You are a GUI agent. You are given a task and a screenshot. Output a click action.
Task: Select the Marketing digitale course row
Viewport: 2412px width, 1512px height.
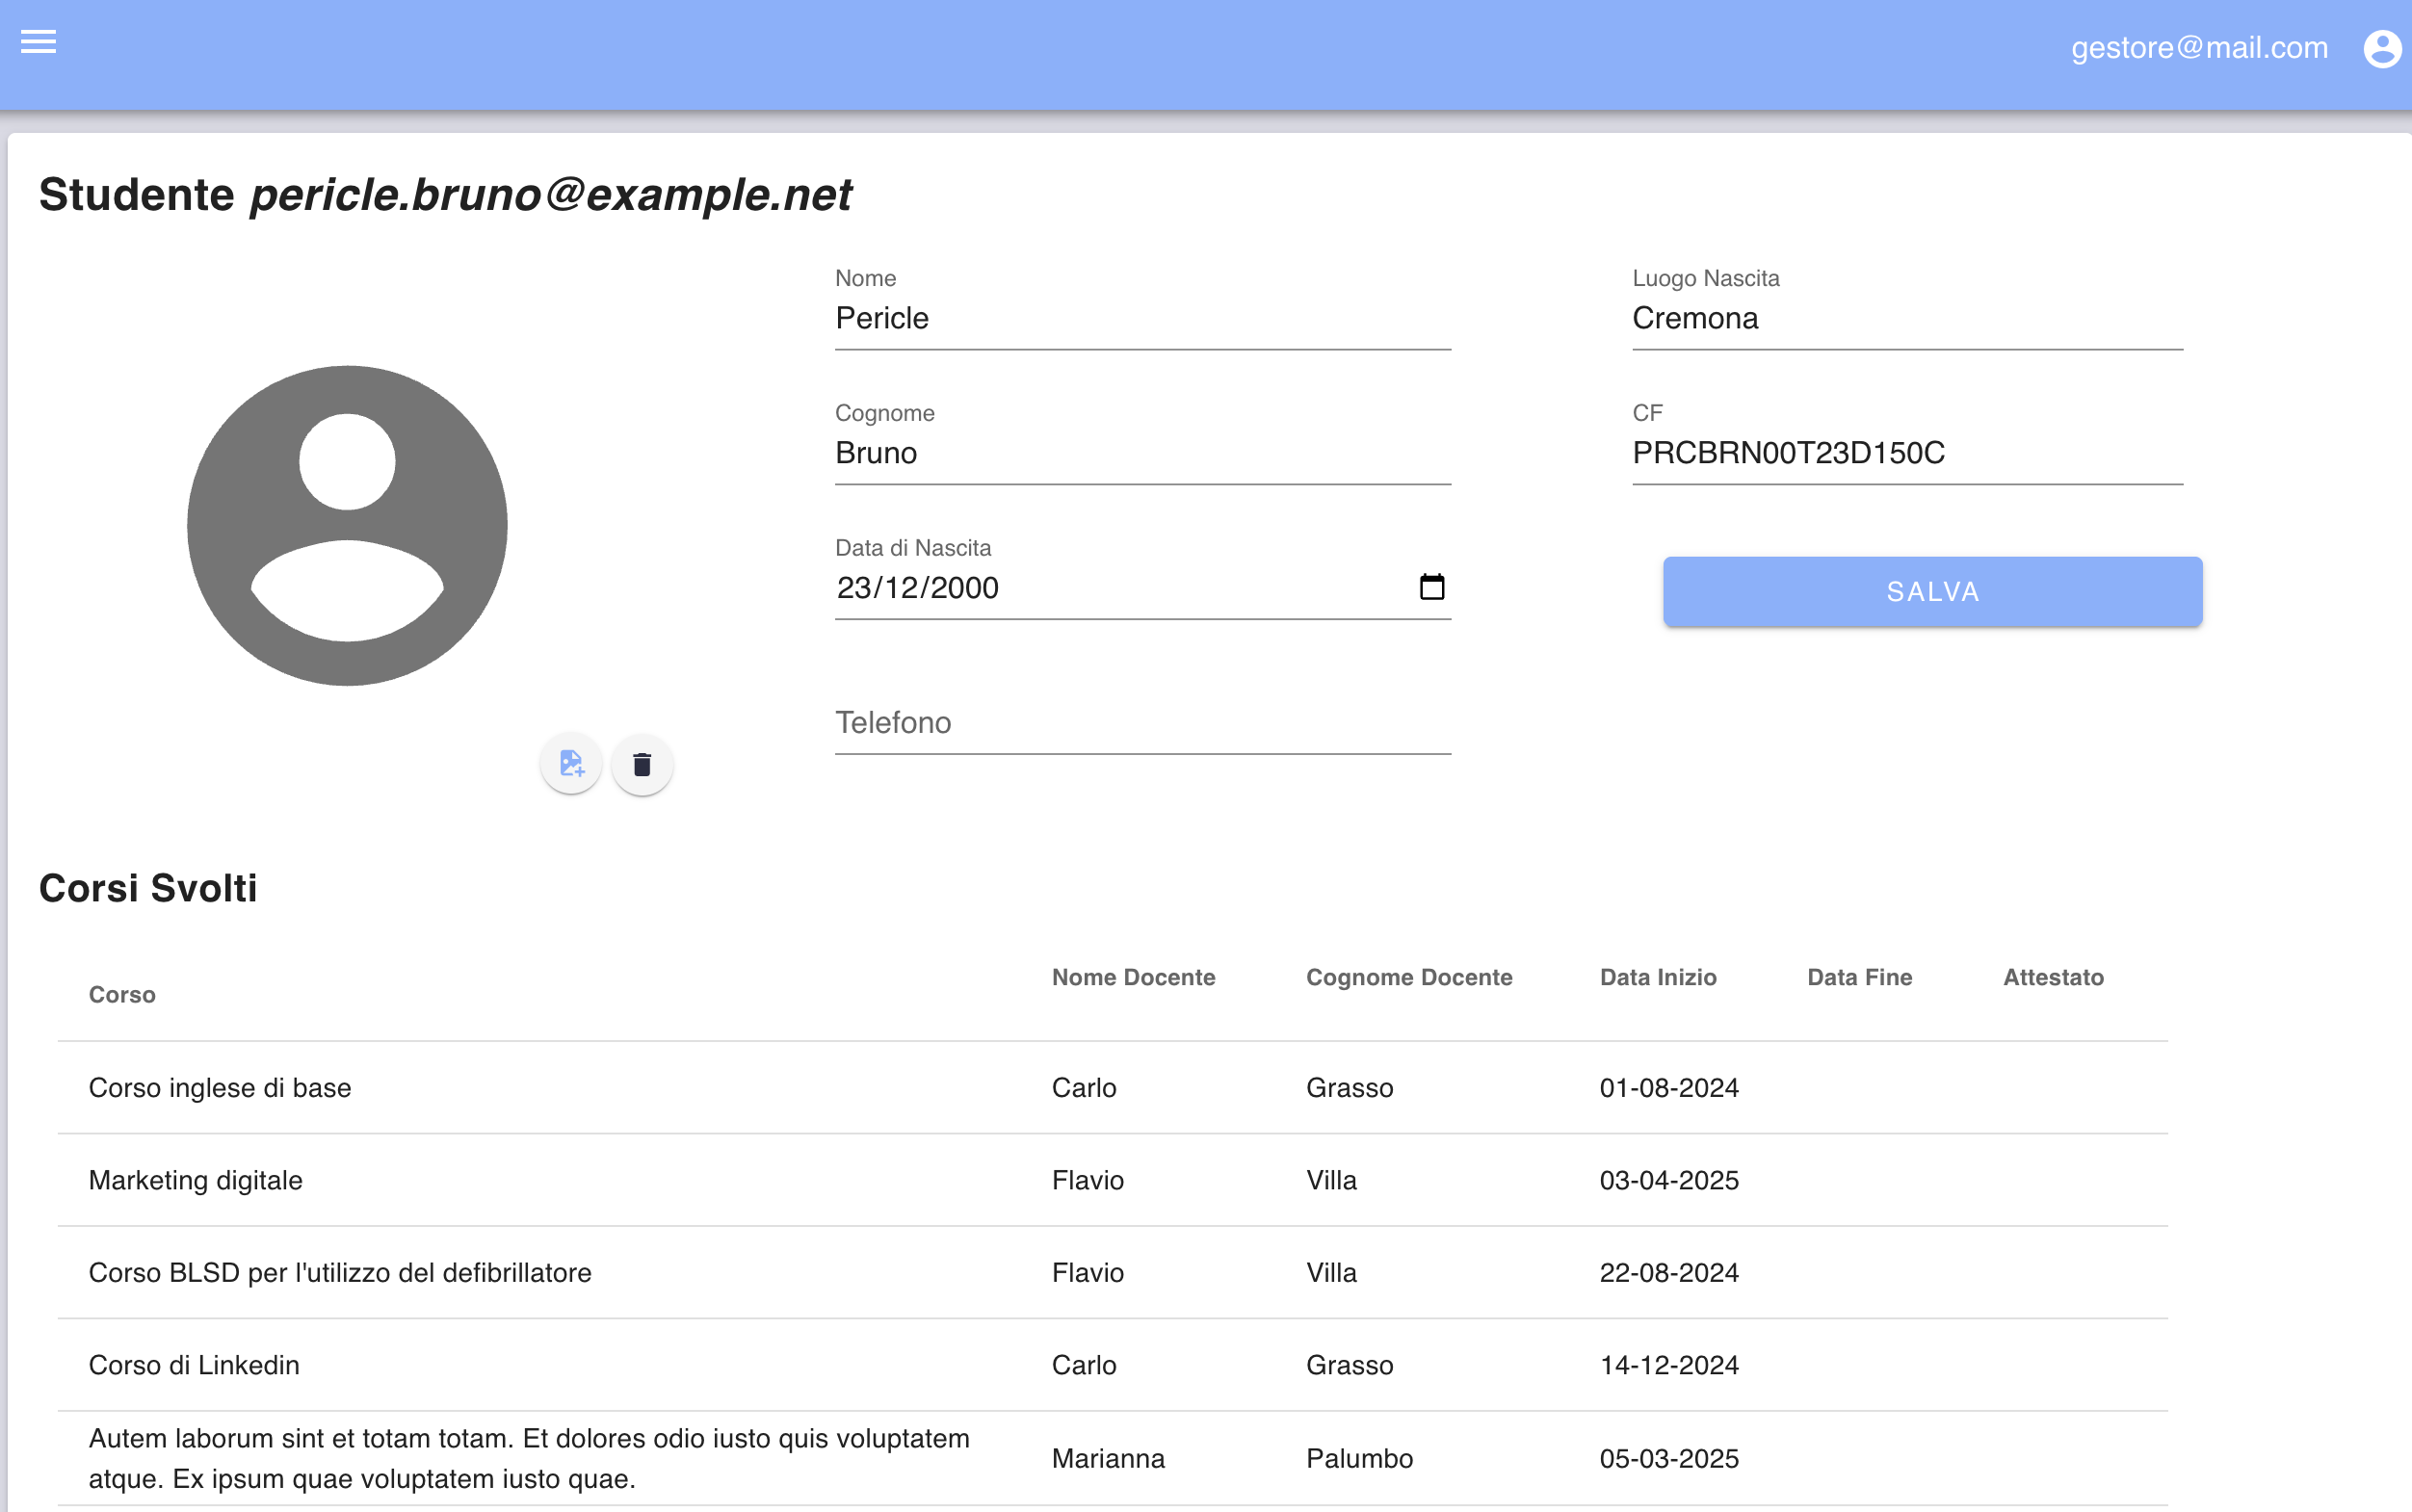click(196, 1180)
